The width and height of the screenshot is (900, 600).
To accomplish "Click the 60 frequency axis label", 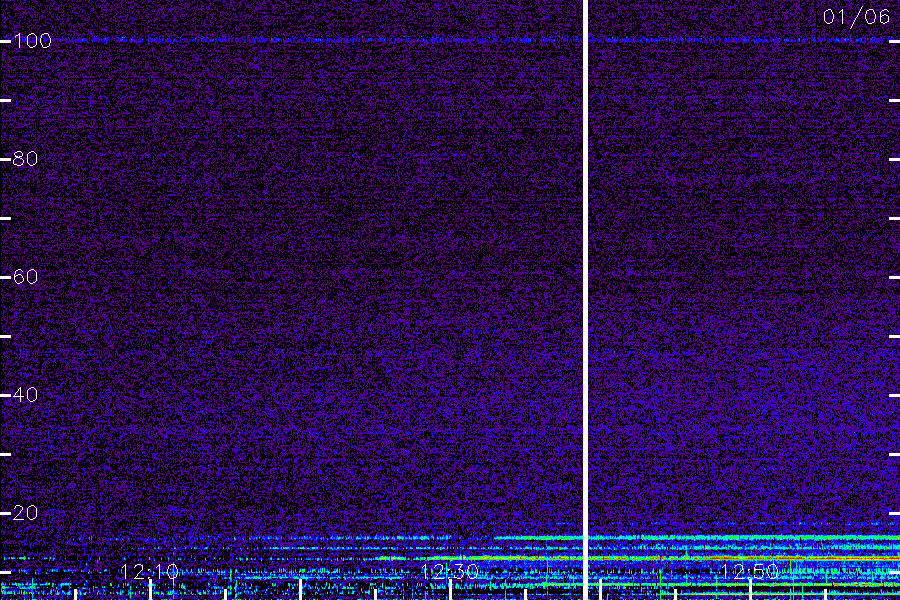I will pos(25,277).
